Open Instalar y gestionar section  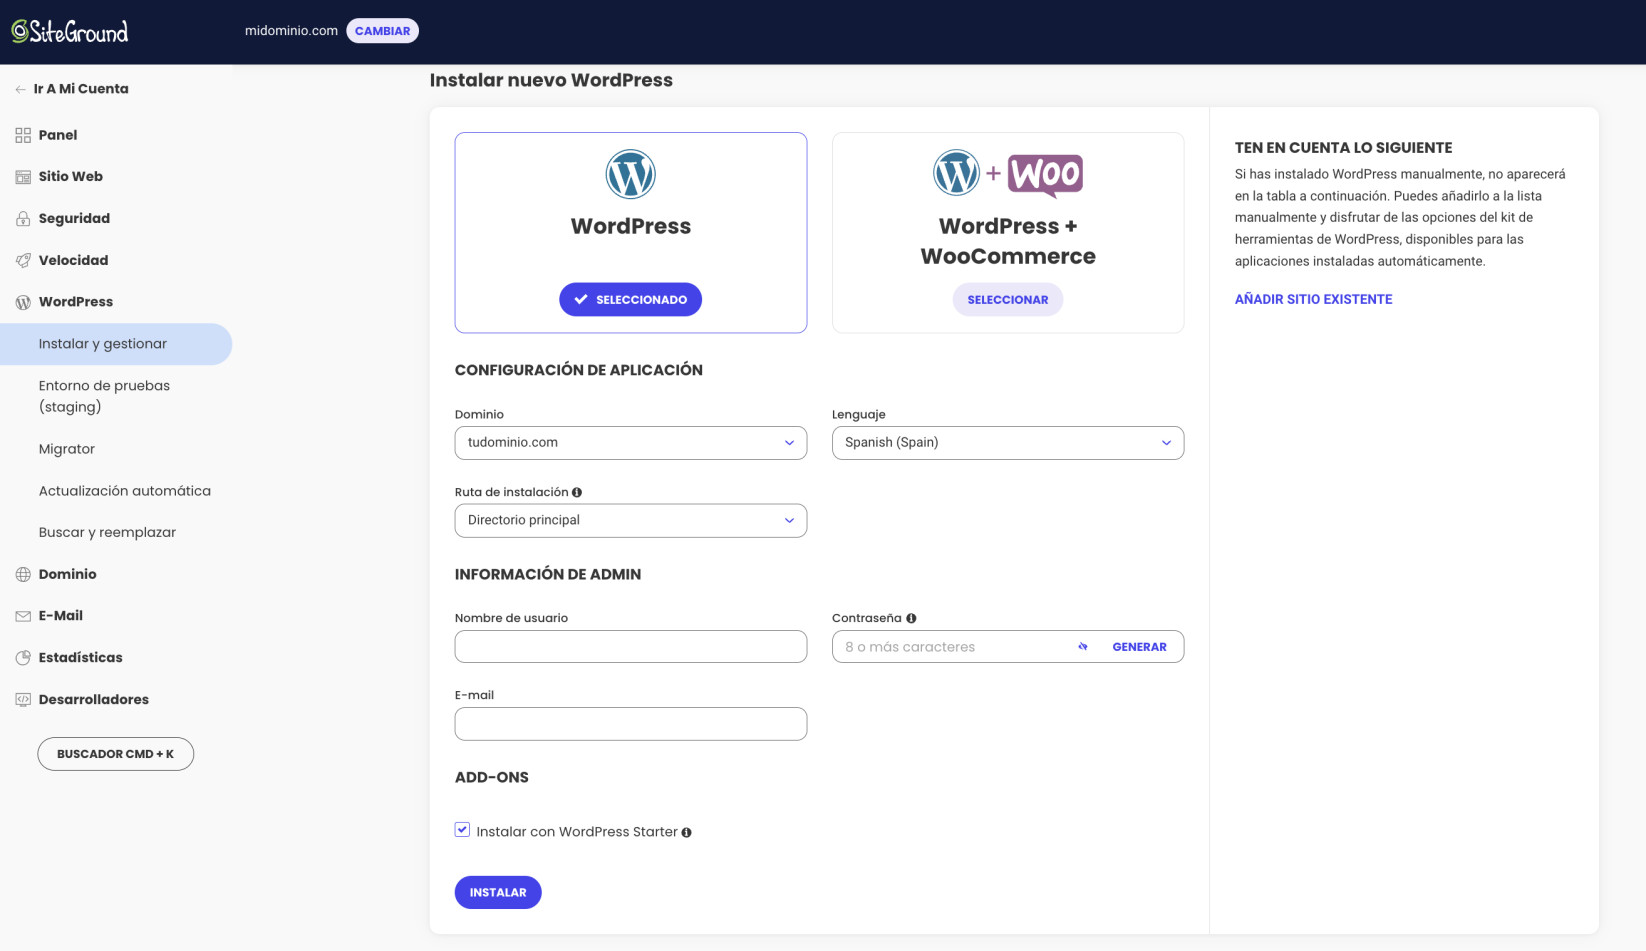tap(116, 344)
